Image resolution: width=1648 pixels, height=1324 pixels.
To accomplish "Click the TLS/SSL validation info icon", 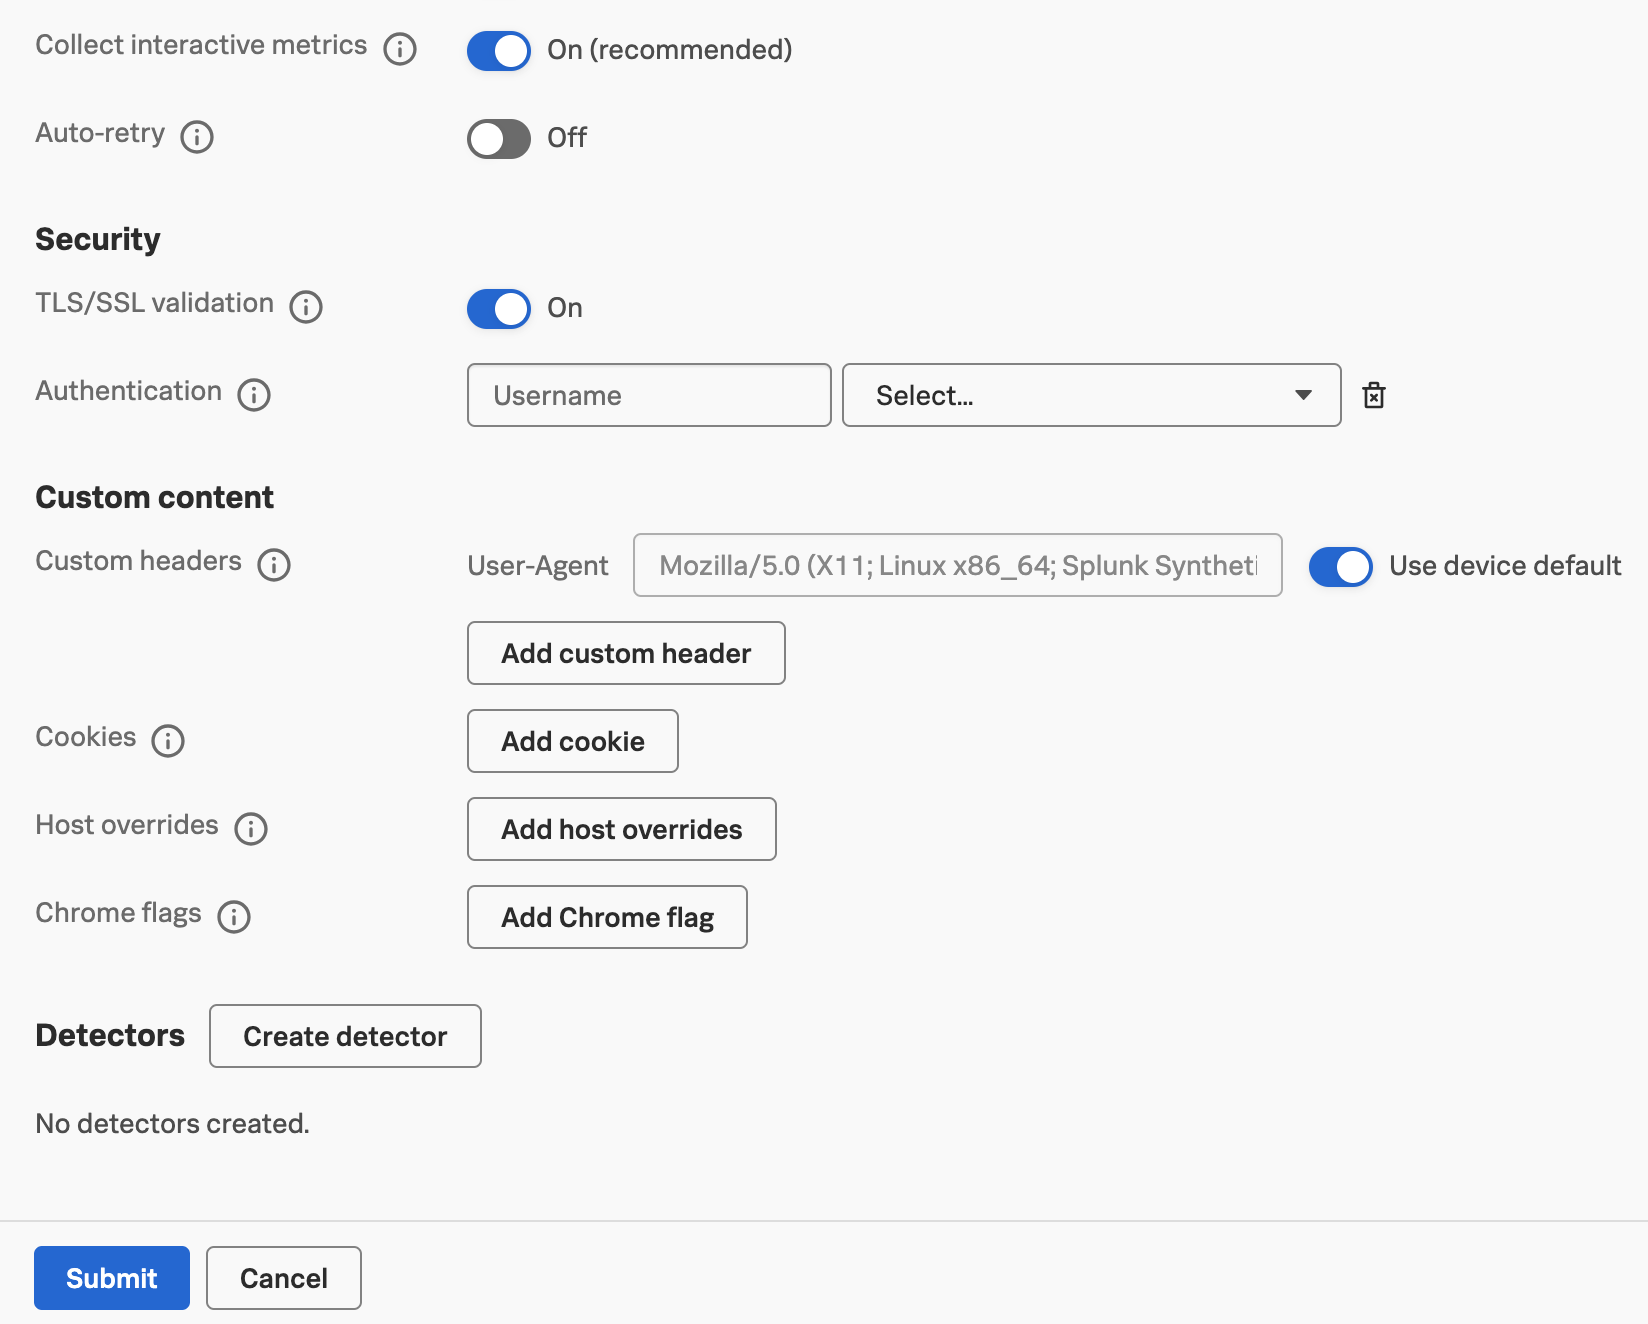I will tap(306, 307).
